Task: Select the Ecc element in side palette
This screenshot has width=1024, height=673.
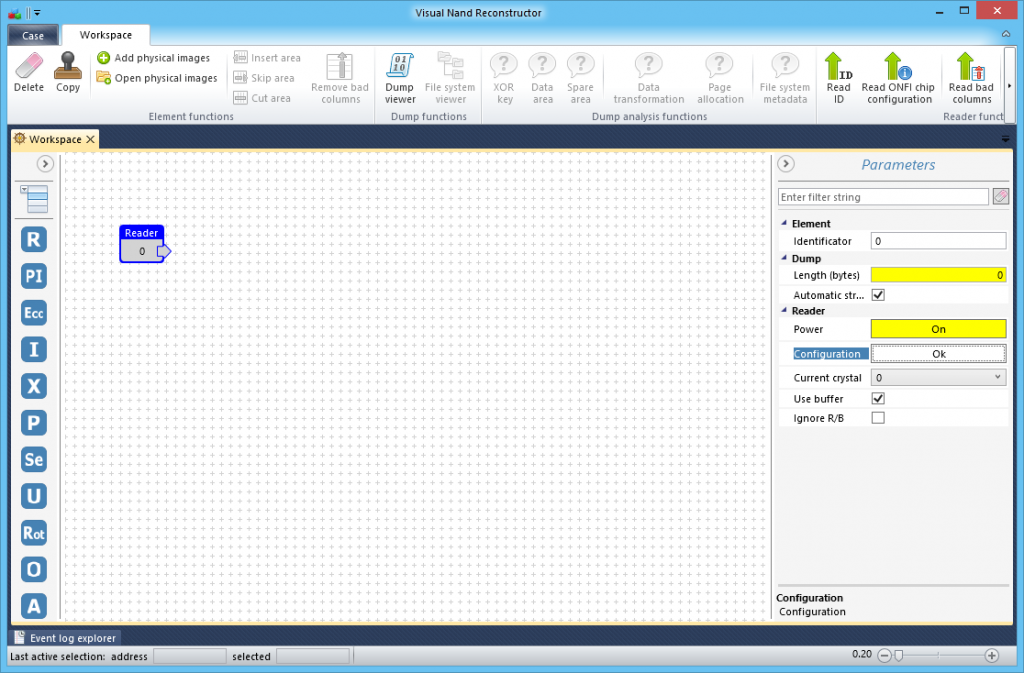Action: click(x=33, y=313)
